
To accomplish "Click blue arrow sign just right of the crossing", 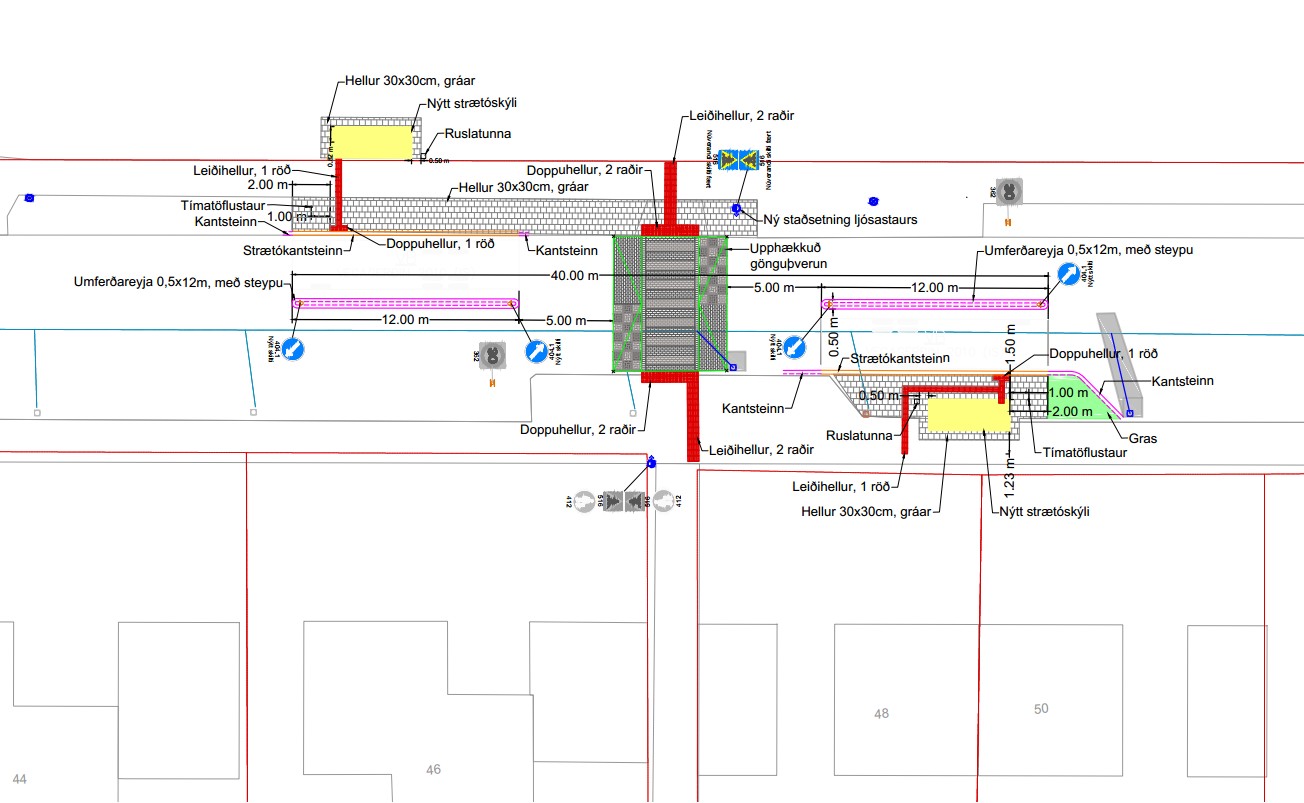I will (793, 347).
